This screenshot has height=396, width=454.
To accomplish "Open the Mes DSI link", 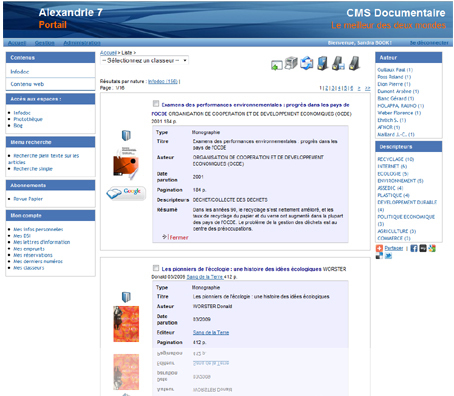I will 22,236.
